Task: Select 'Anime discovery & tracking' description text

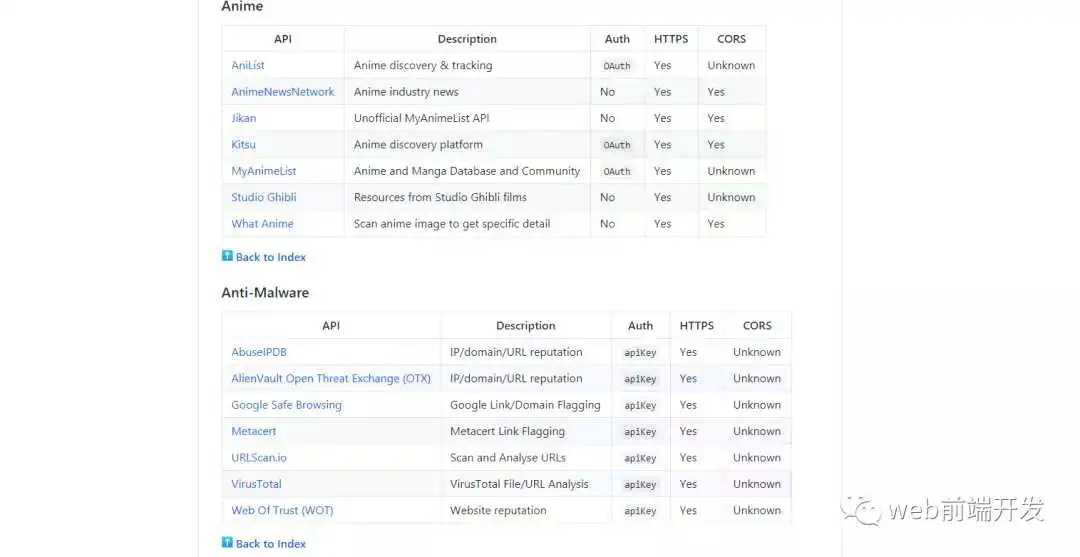Action: (x=423, y=65)
